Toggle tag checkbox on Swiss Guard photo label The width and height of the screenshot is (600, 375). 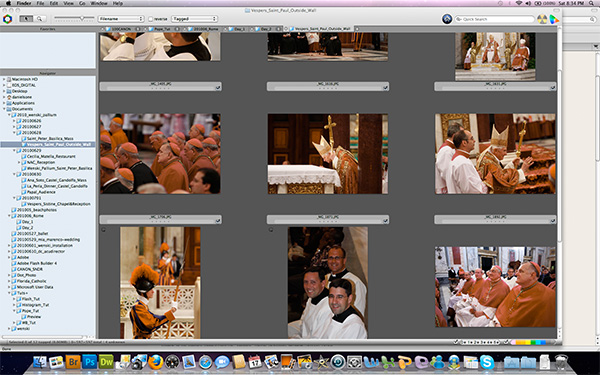point(218,221)
